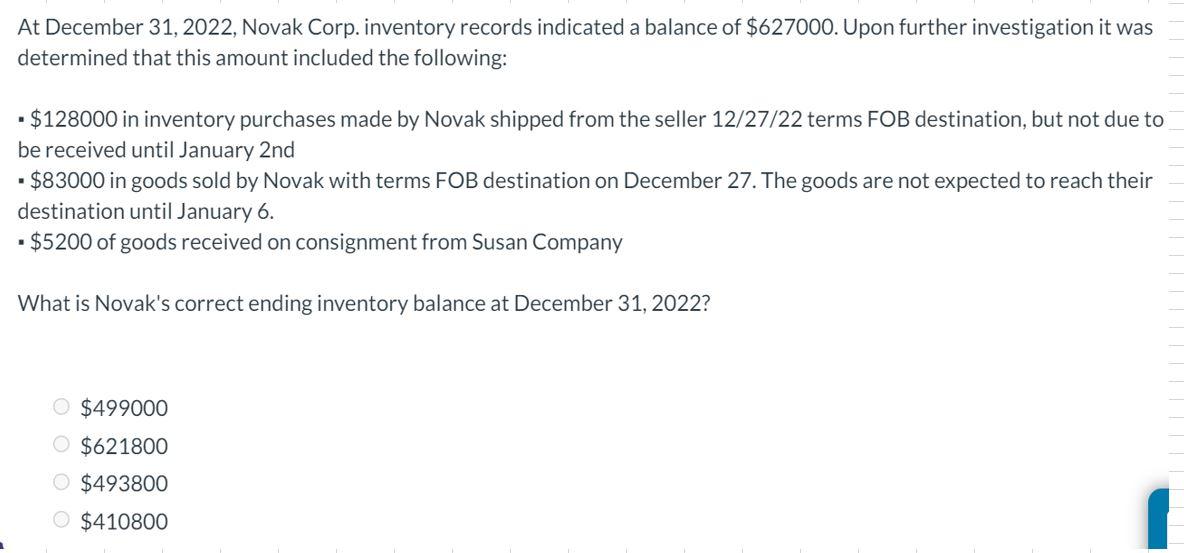This screenshot has height=553, width=1184.
Task: Select the $499000 radio button
Action: click(62, 408)
